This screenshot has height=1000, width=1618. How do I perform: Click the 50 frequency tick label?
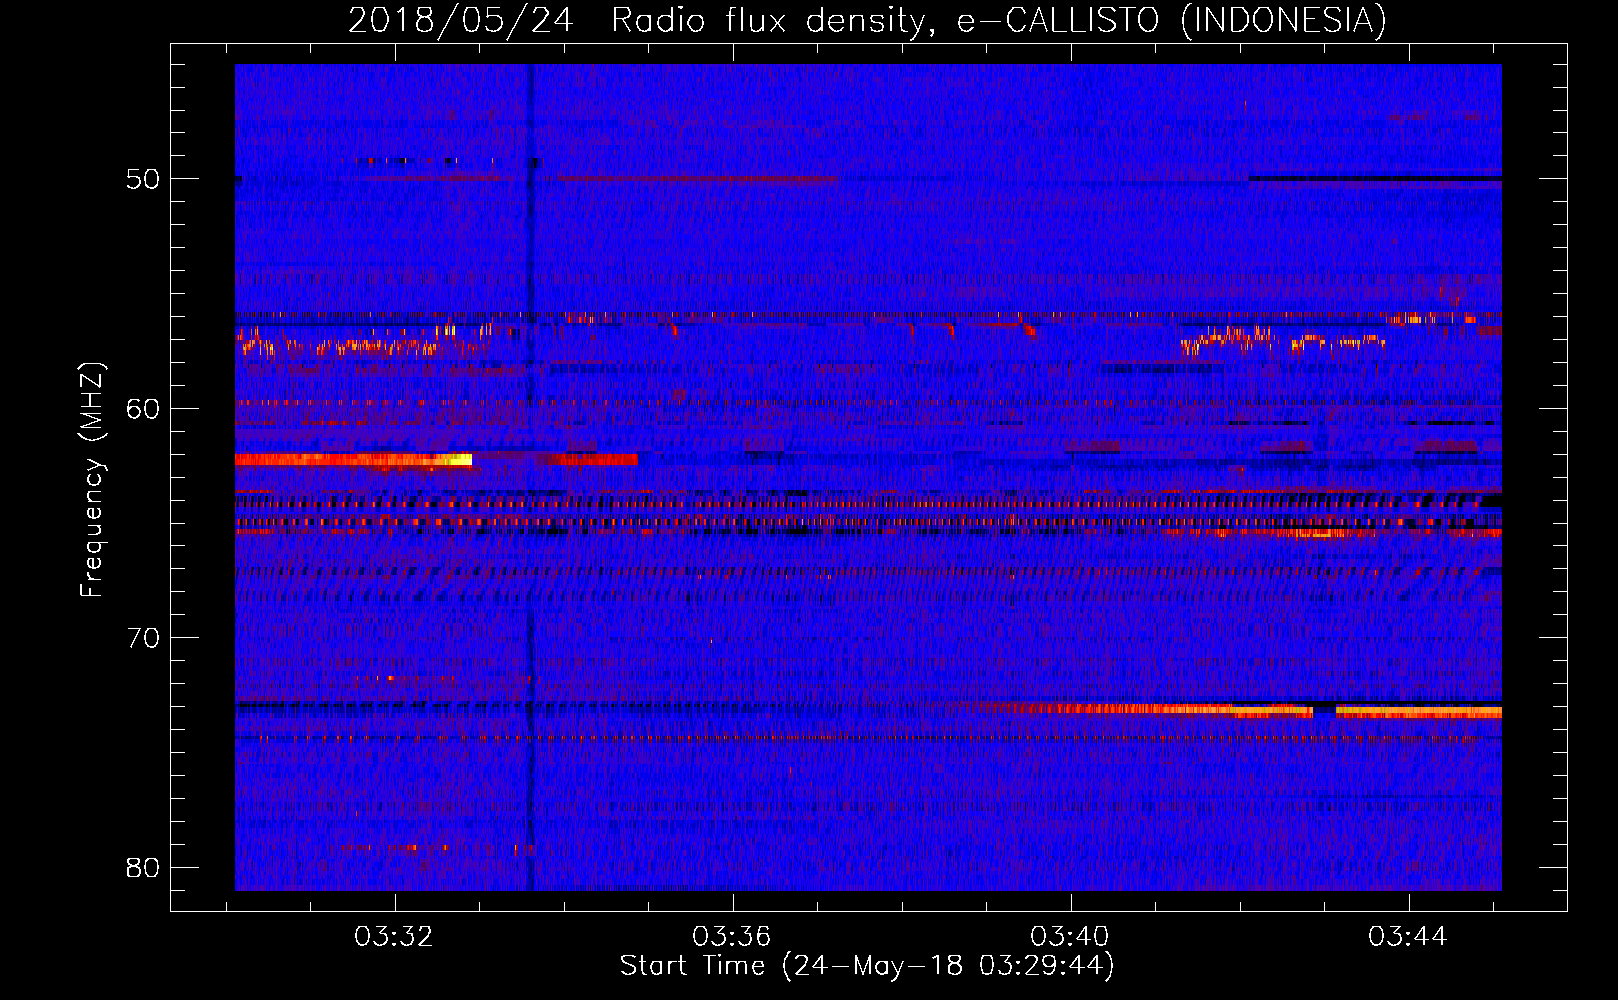coord(143,179)
